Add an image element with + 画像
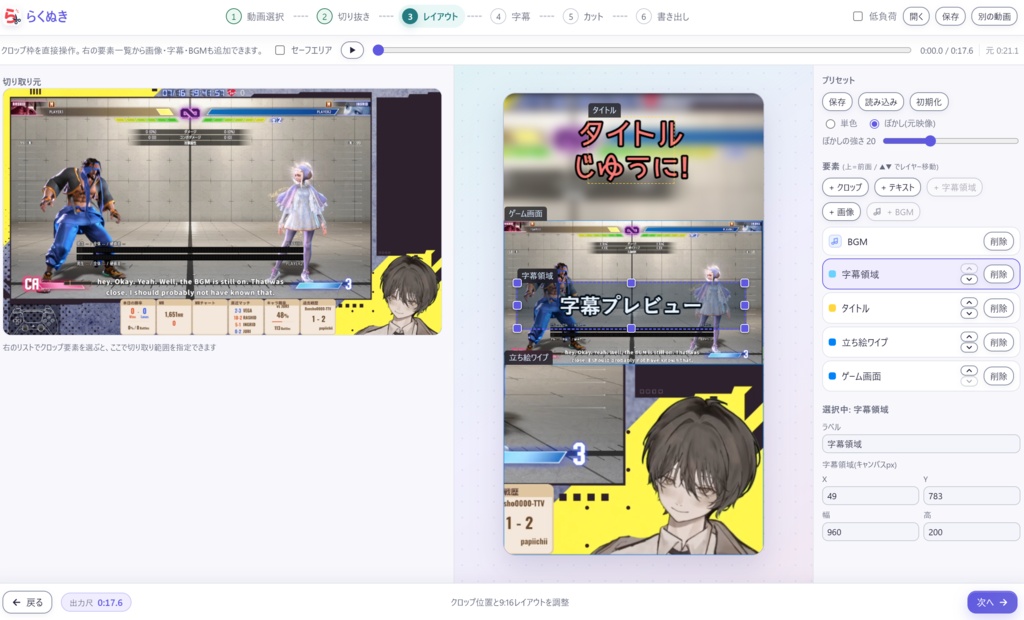 pyautogui.click(x=841, y=212)
